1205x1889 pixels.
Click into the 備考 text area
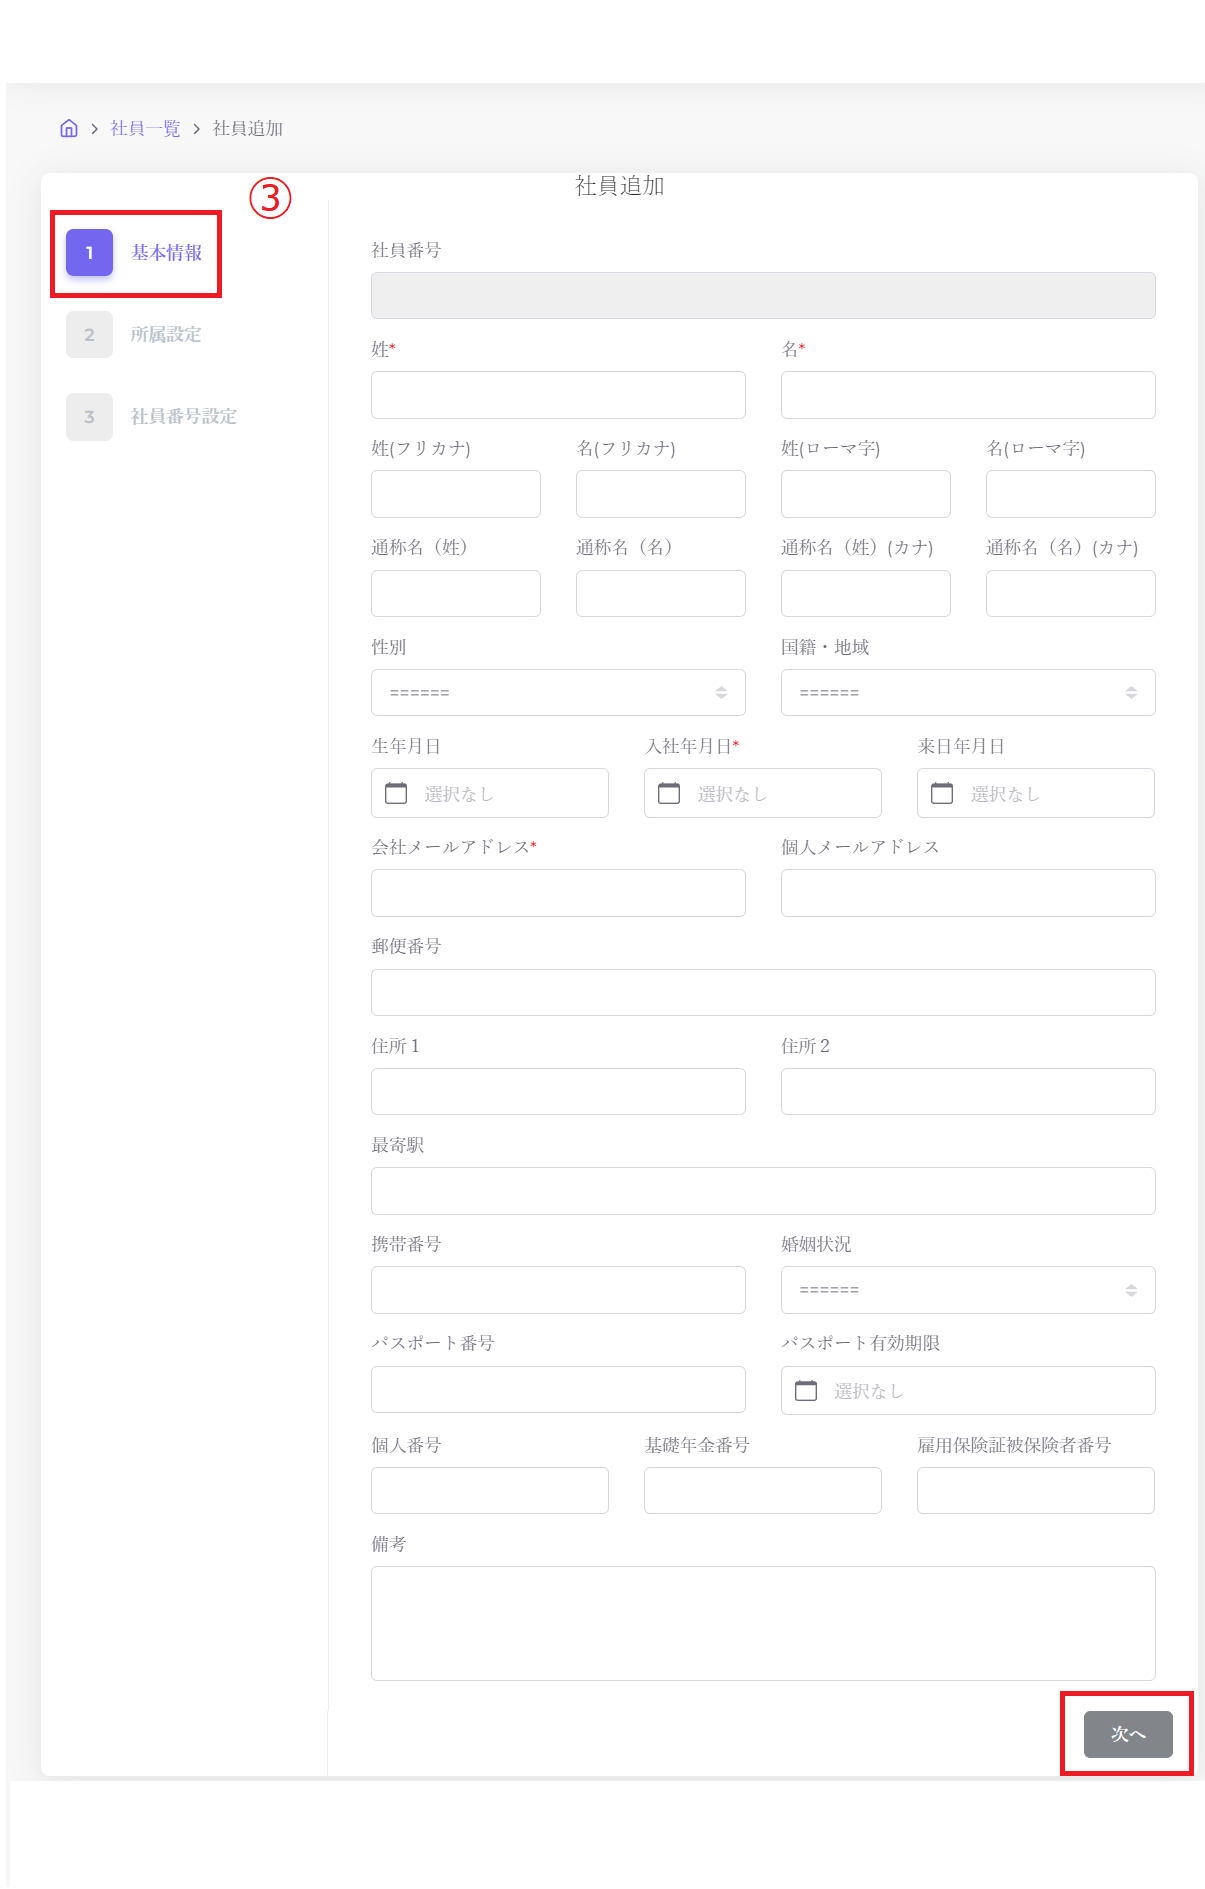763,1622
